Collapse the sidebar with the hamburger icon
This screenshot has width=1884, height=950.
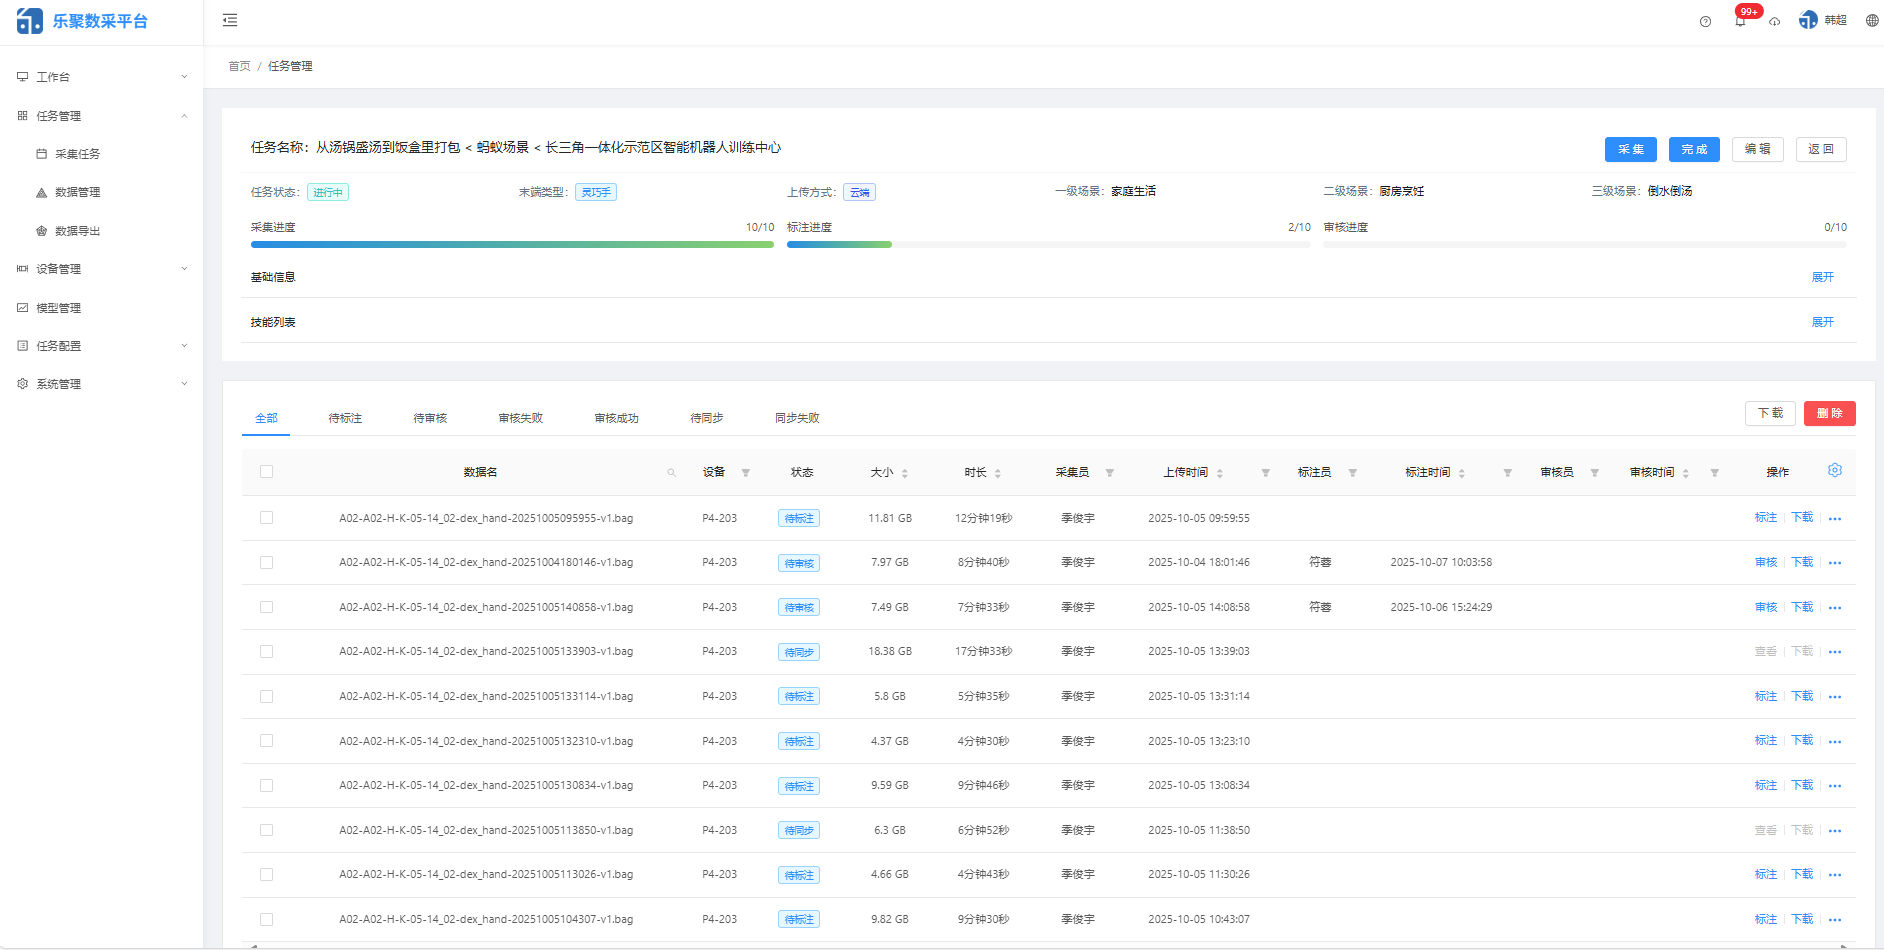coord(229,20)
